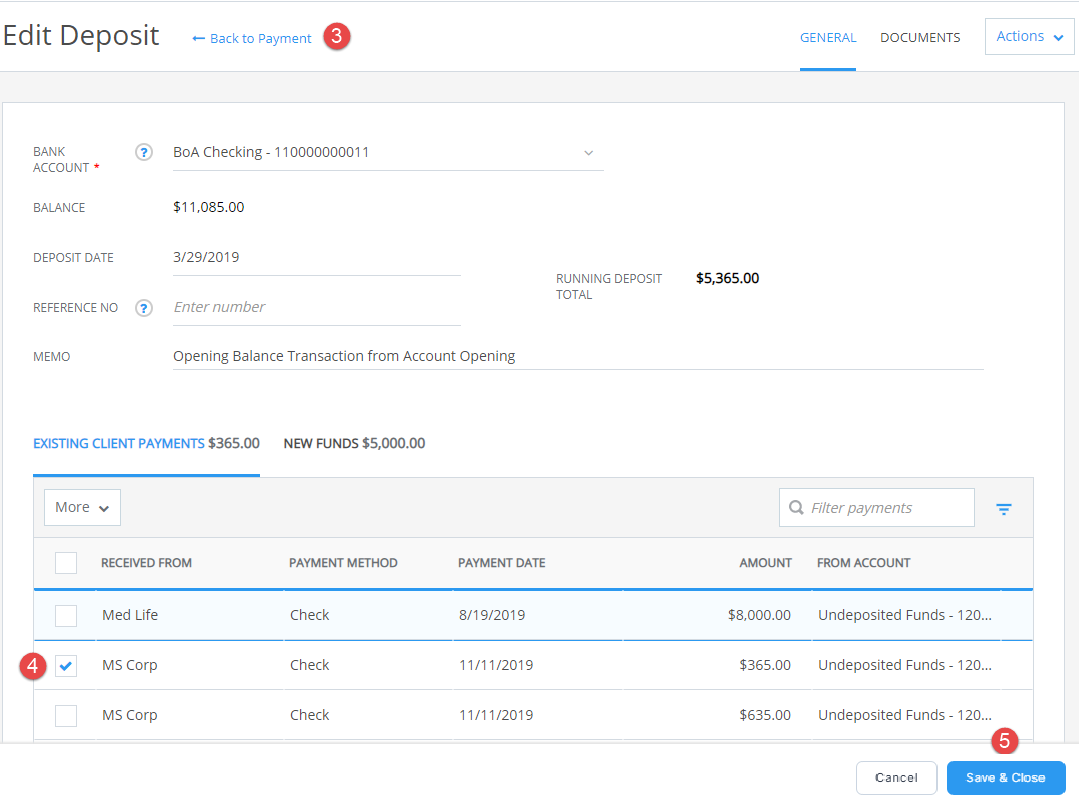Sort by From Account column header
The image size is (1079, 812).
864,563
